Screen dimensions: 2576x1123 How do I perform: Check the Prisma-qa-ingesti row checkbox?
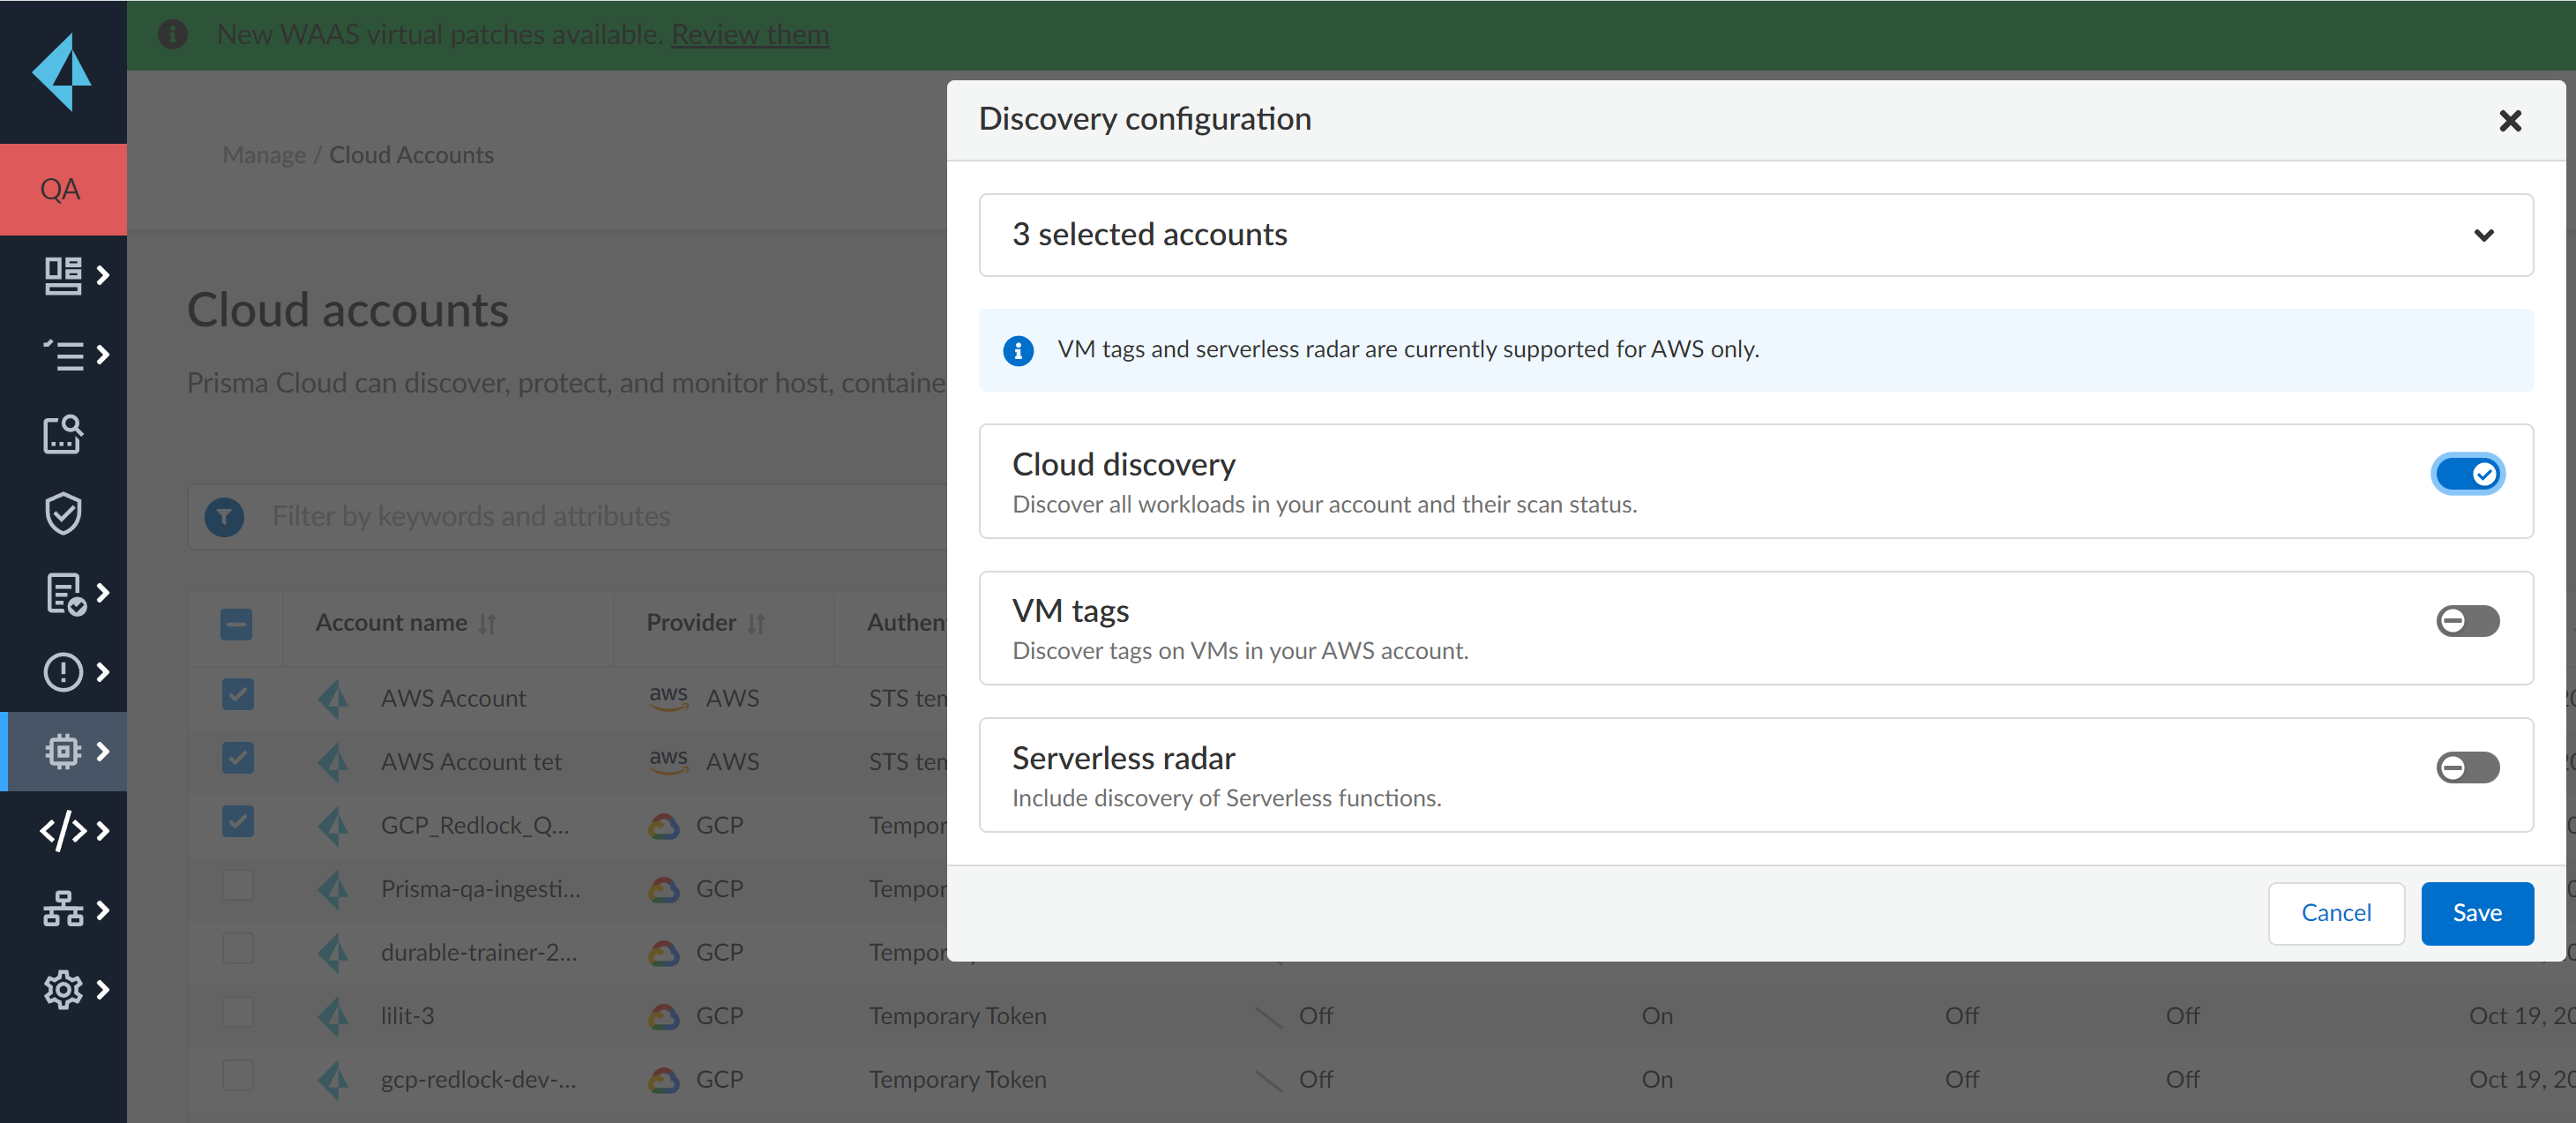237,885
